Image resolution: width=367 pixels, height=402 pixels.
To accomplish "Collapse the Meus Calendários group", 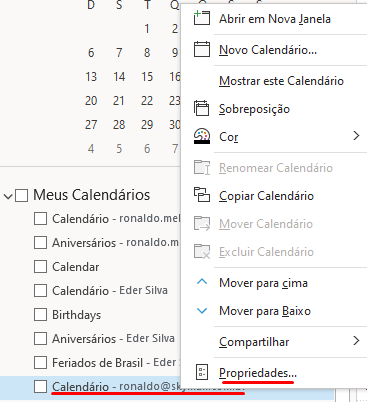I will (x=8, y=196).
